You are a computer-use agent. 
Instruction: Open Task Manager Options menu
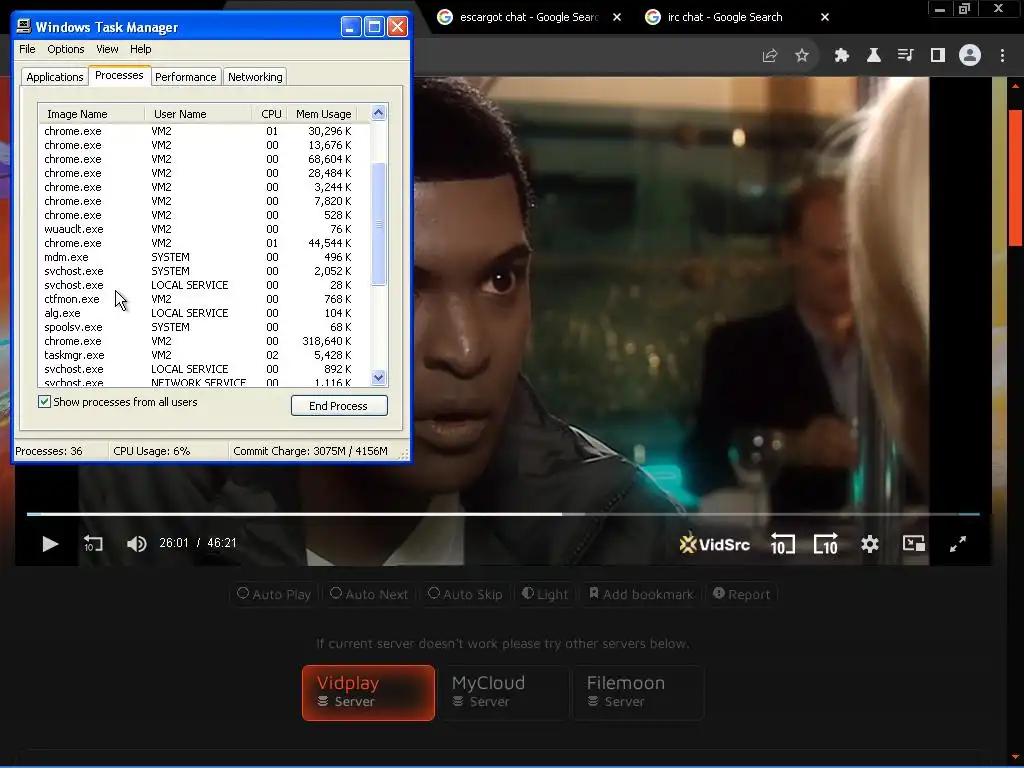65,49
